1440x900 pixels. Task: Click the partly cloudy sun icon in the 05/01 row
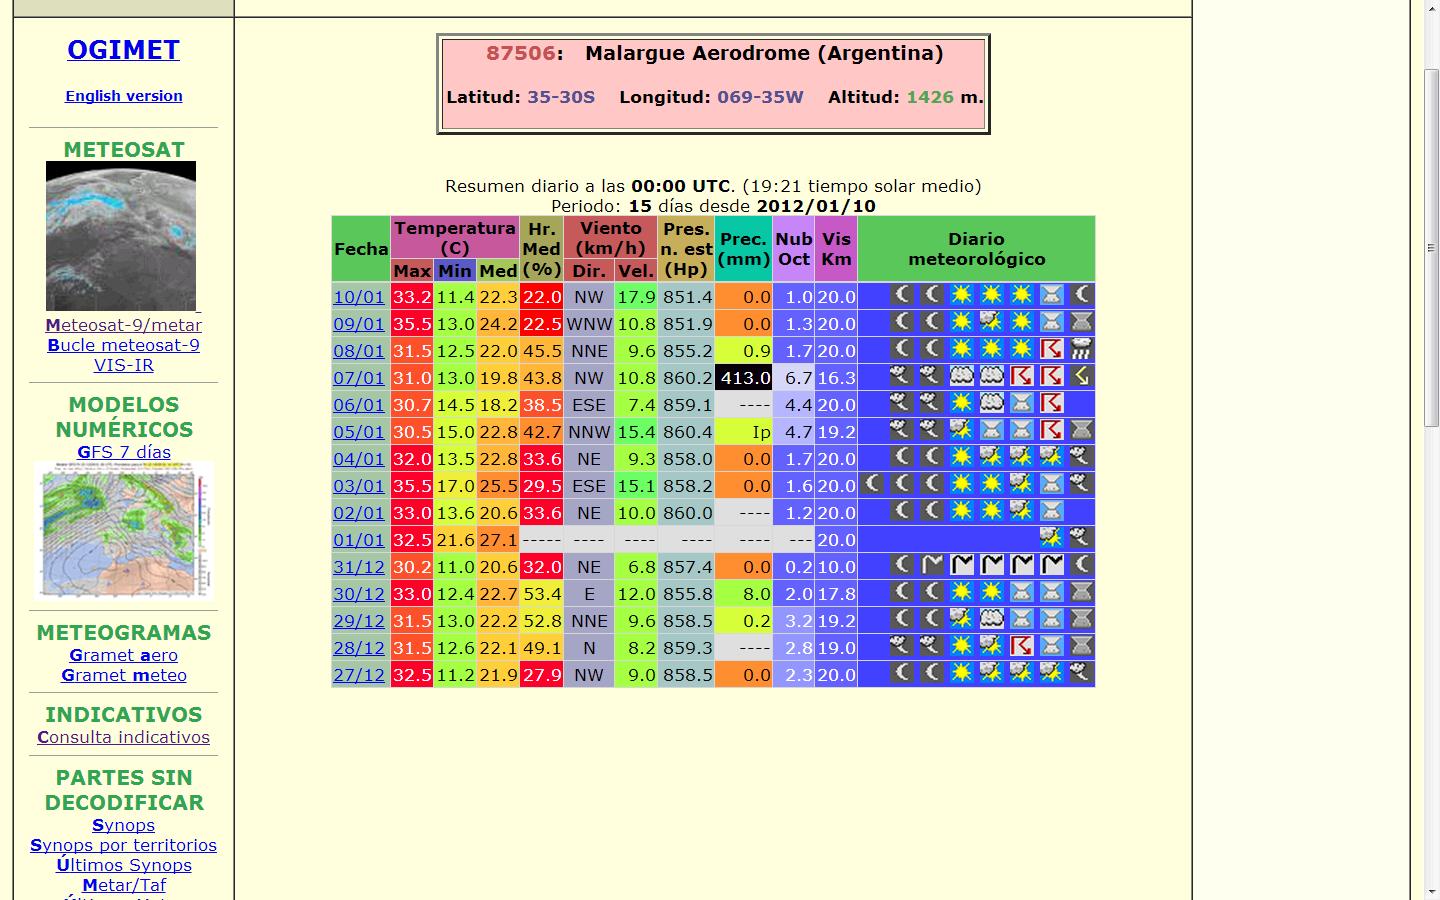click(961, 430)
